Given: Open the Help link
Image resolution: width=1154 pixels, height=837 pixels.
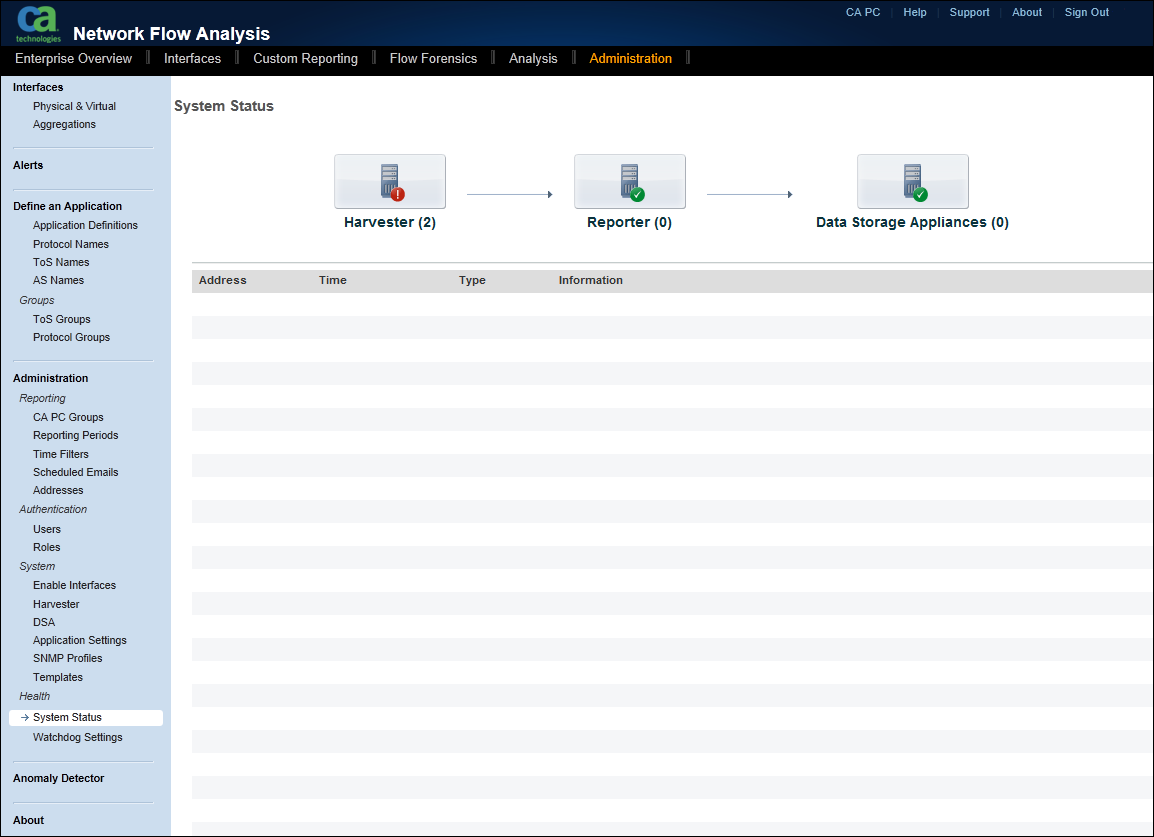Looking at the screenshot, I should 914,12.
